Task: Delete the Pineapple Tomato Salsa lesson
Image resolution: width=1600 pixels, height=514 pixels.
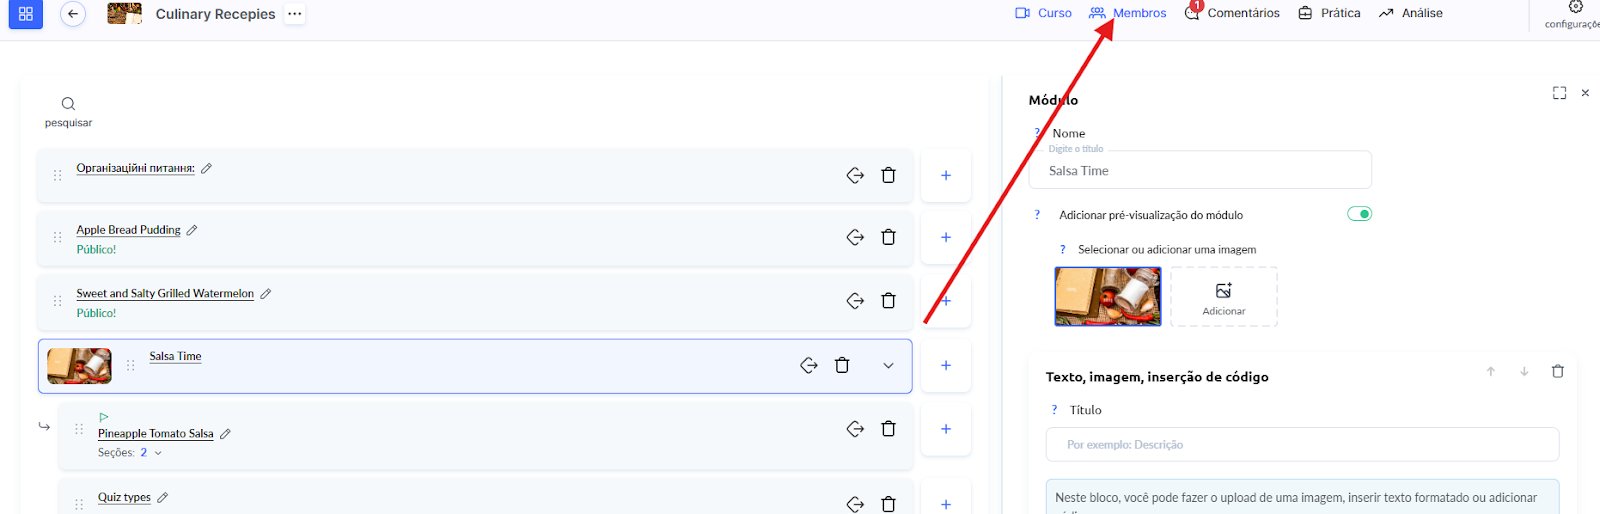Action: pyautogui.click(x=888, y=428)
